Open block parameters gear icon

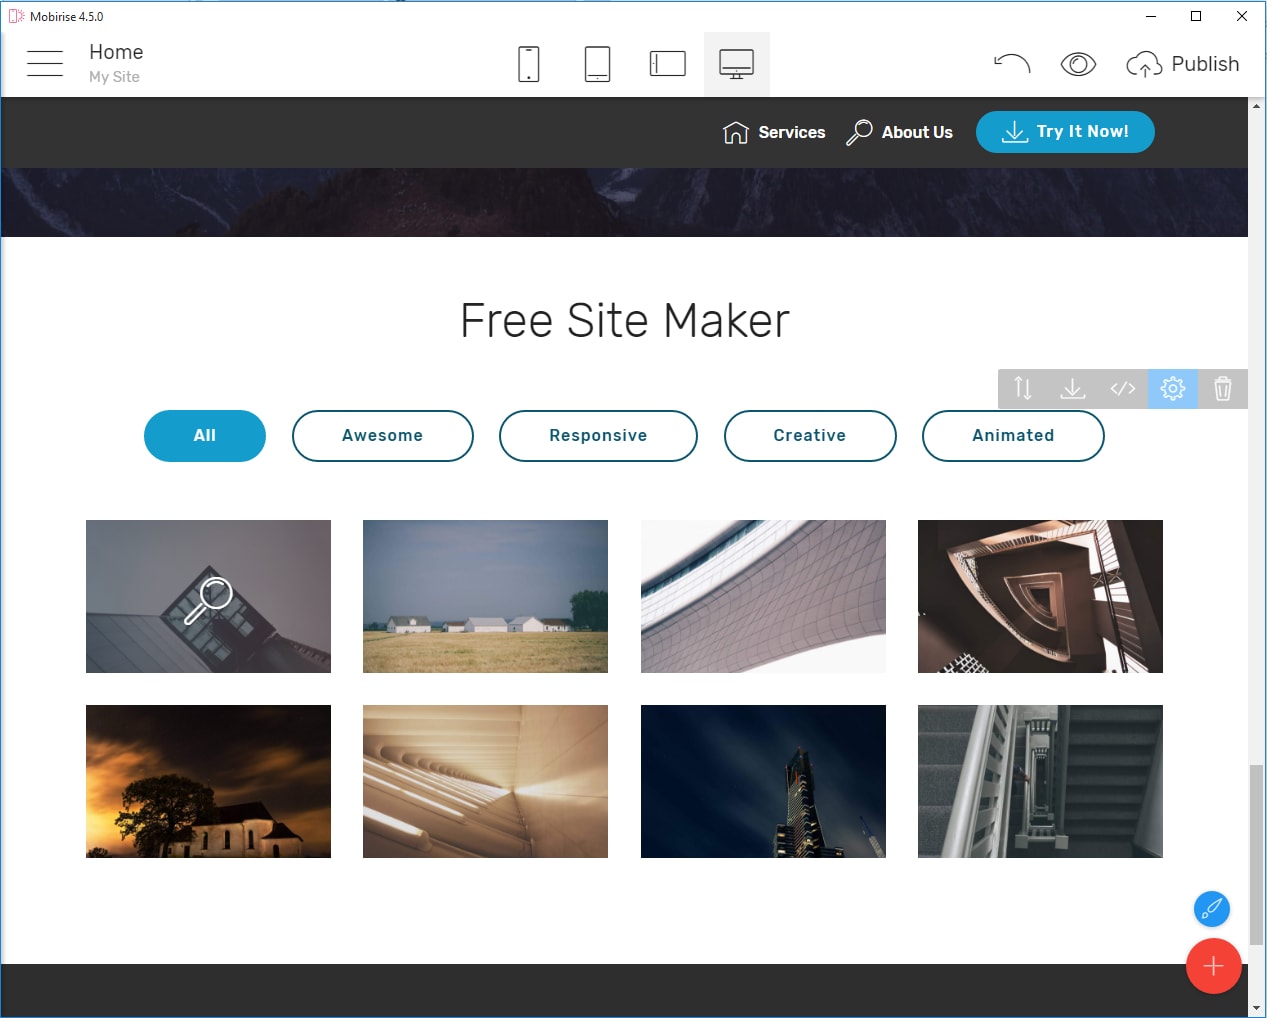pyautogui.click(x=1172, y=388)
